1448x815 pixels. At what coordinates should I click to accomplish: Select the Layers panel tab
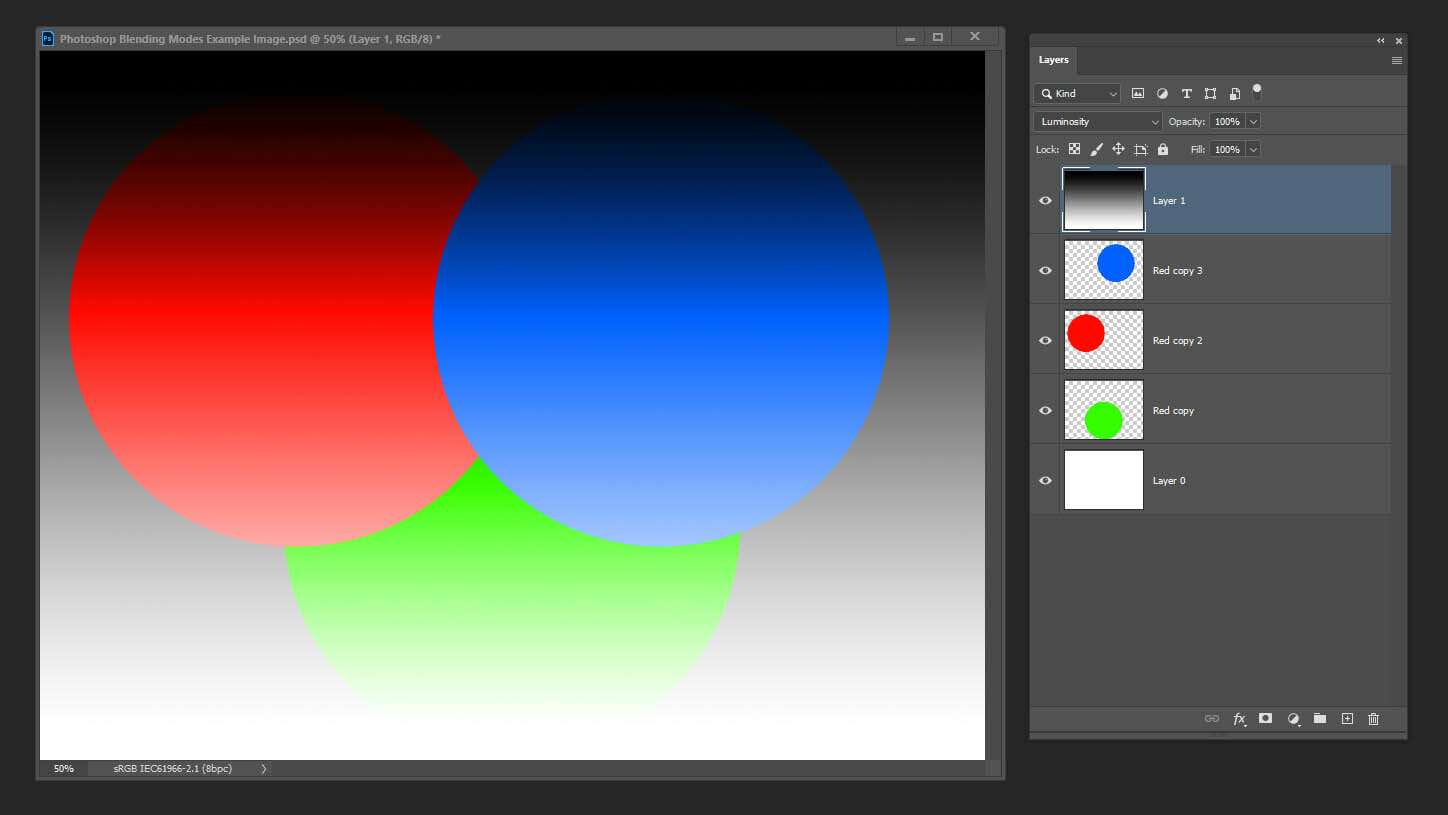1053,60
